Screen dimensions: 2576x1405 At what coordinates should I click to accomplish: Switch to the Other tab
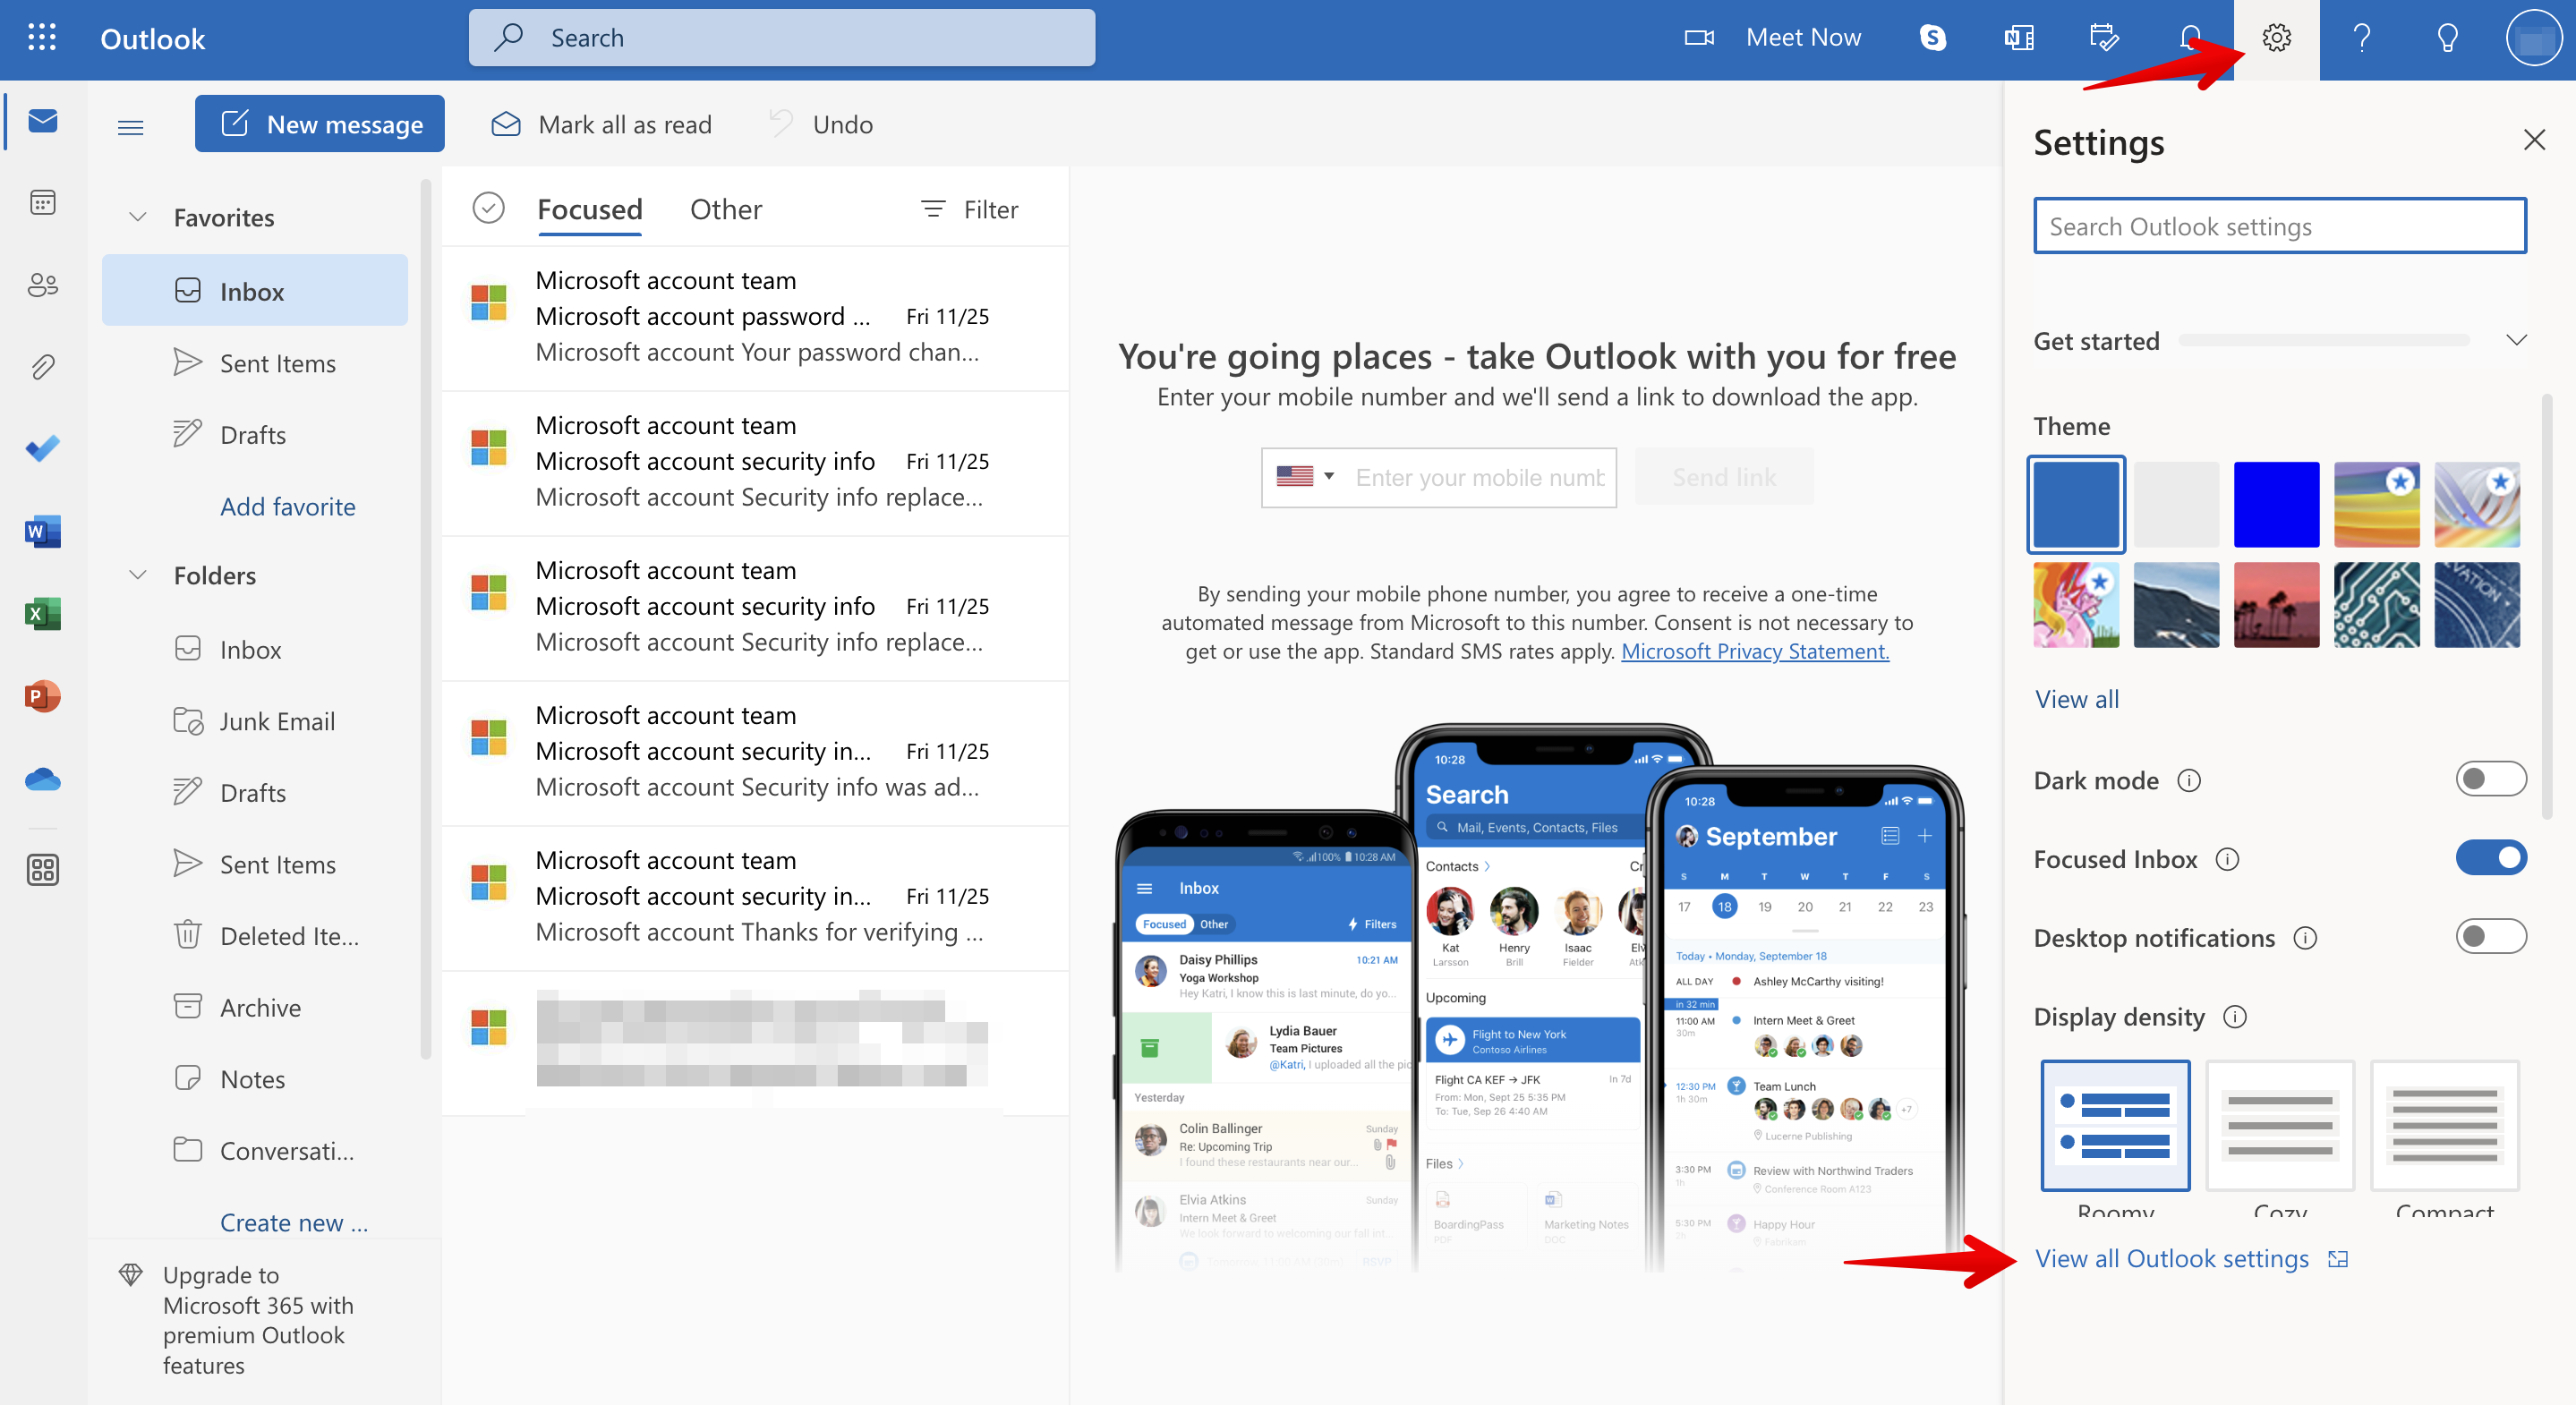pos(725,209)
